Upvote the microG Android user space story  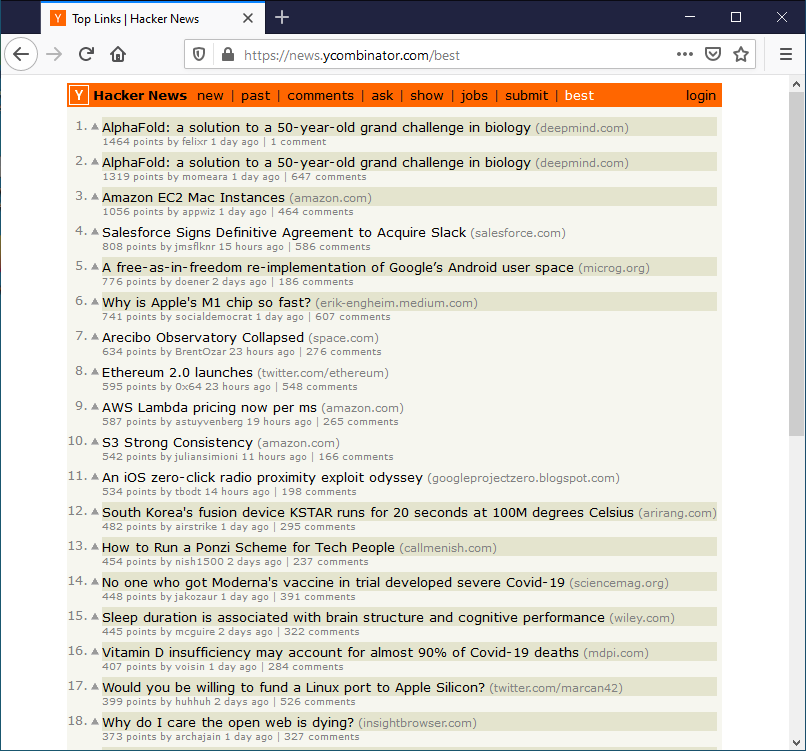pyautogui.click(x=95, y=266)
